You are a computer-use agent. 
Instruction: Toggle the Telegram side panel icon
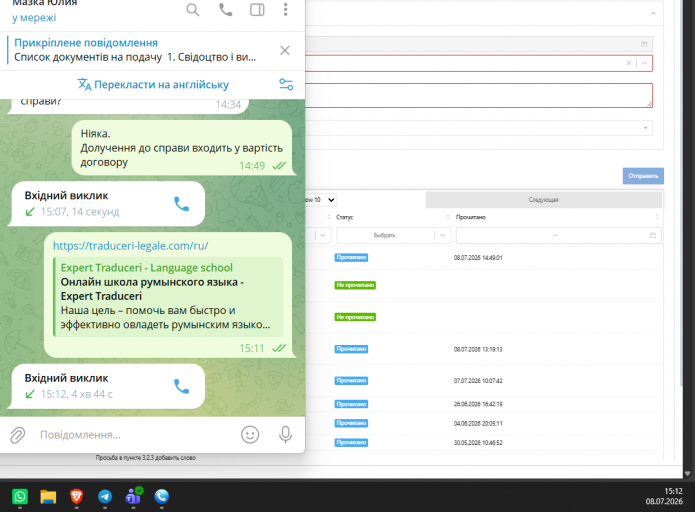257,10
